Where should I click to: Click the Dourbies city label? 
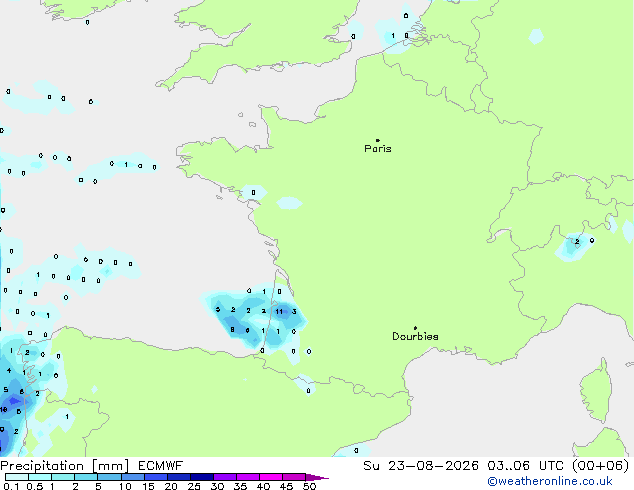tap(415, 336)
